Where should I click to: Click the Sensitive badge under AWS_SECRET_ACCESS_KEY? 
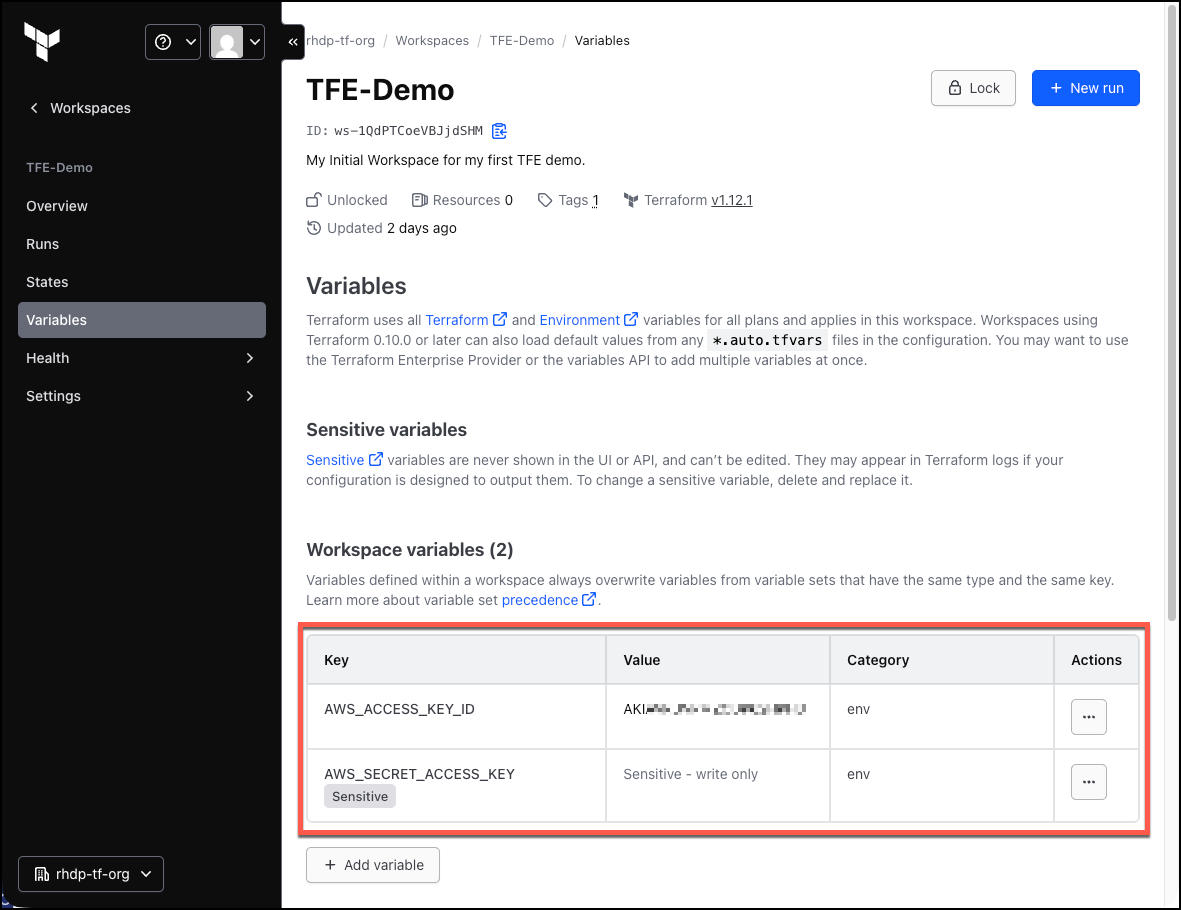(x=360, y=796)
